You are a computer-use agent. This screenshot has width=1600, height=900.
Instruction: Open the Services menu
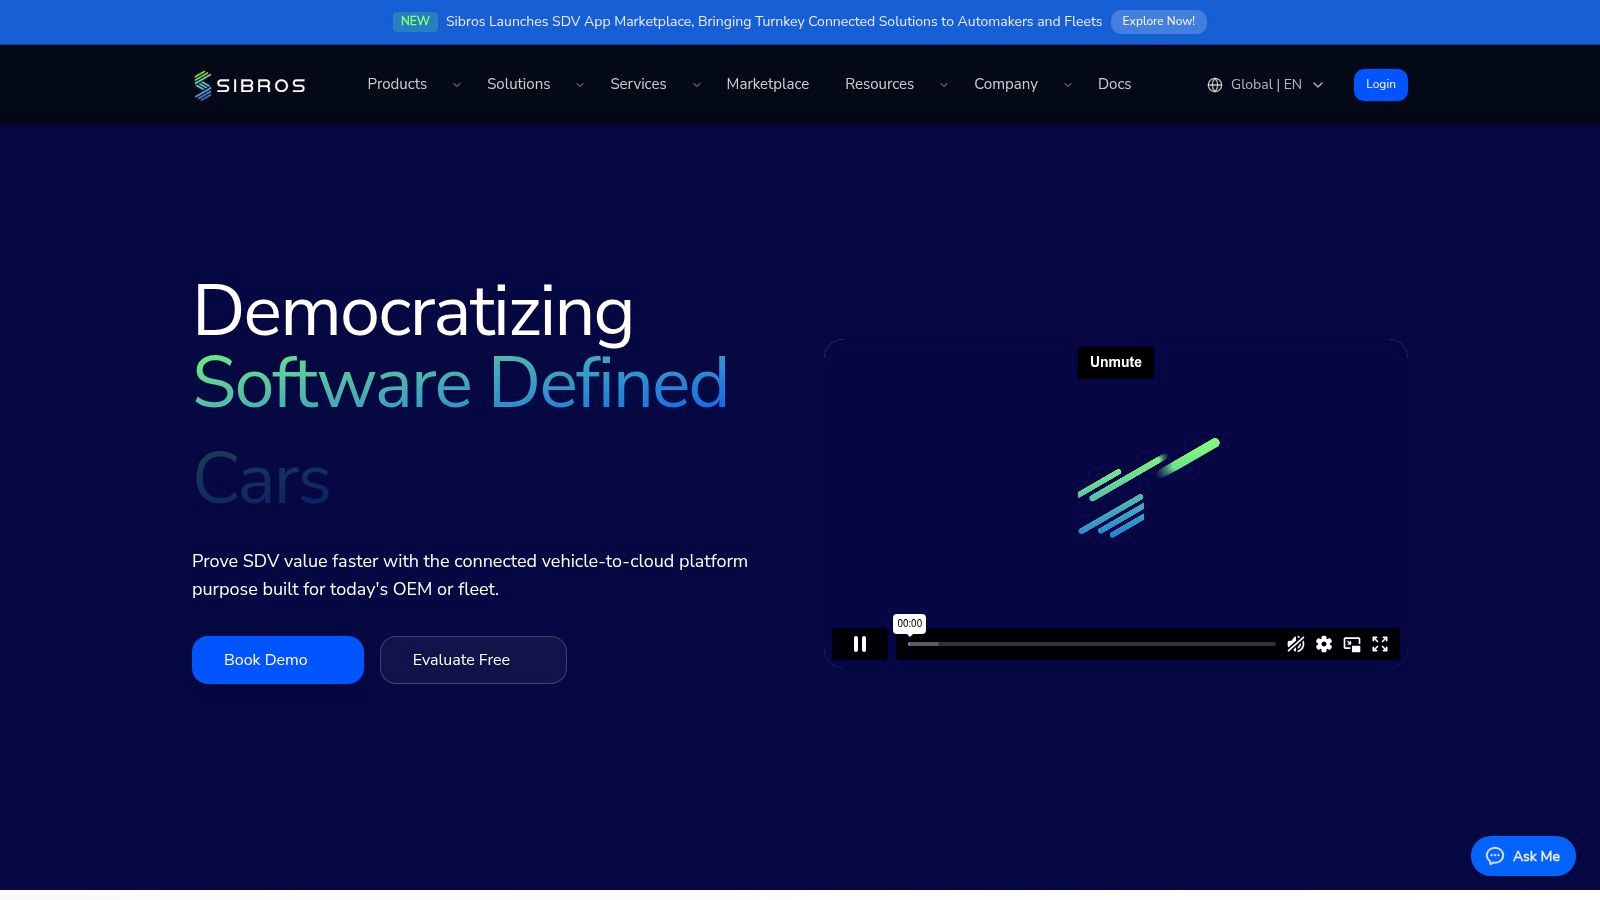638,84
